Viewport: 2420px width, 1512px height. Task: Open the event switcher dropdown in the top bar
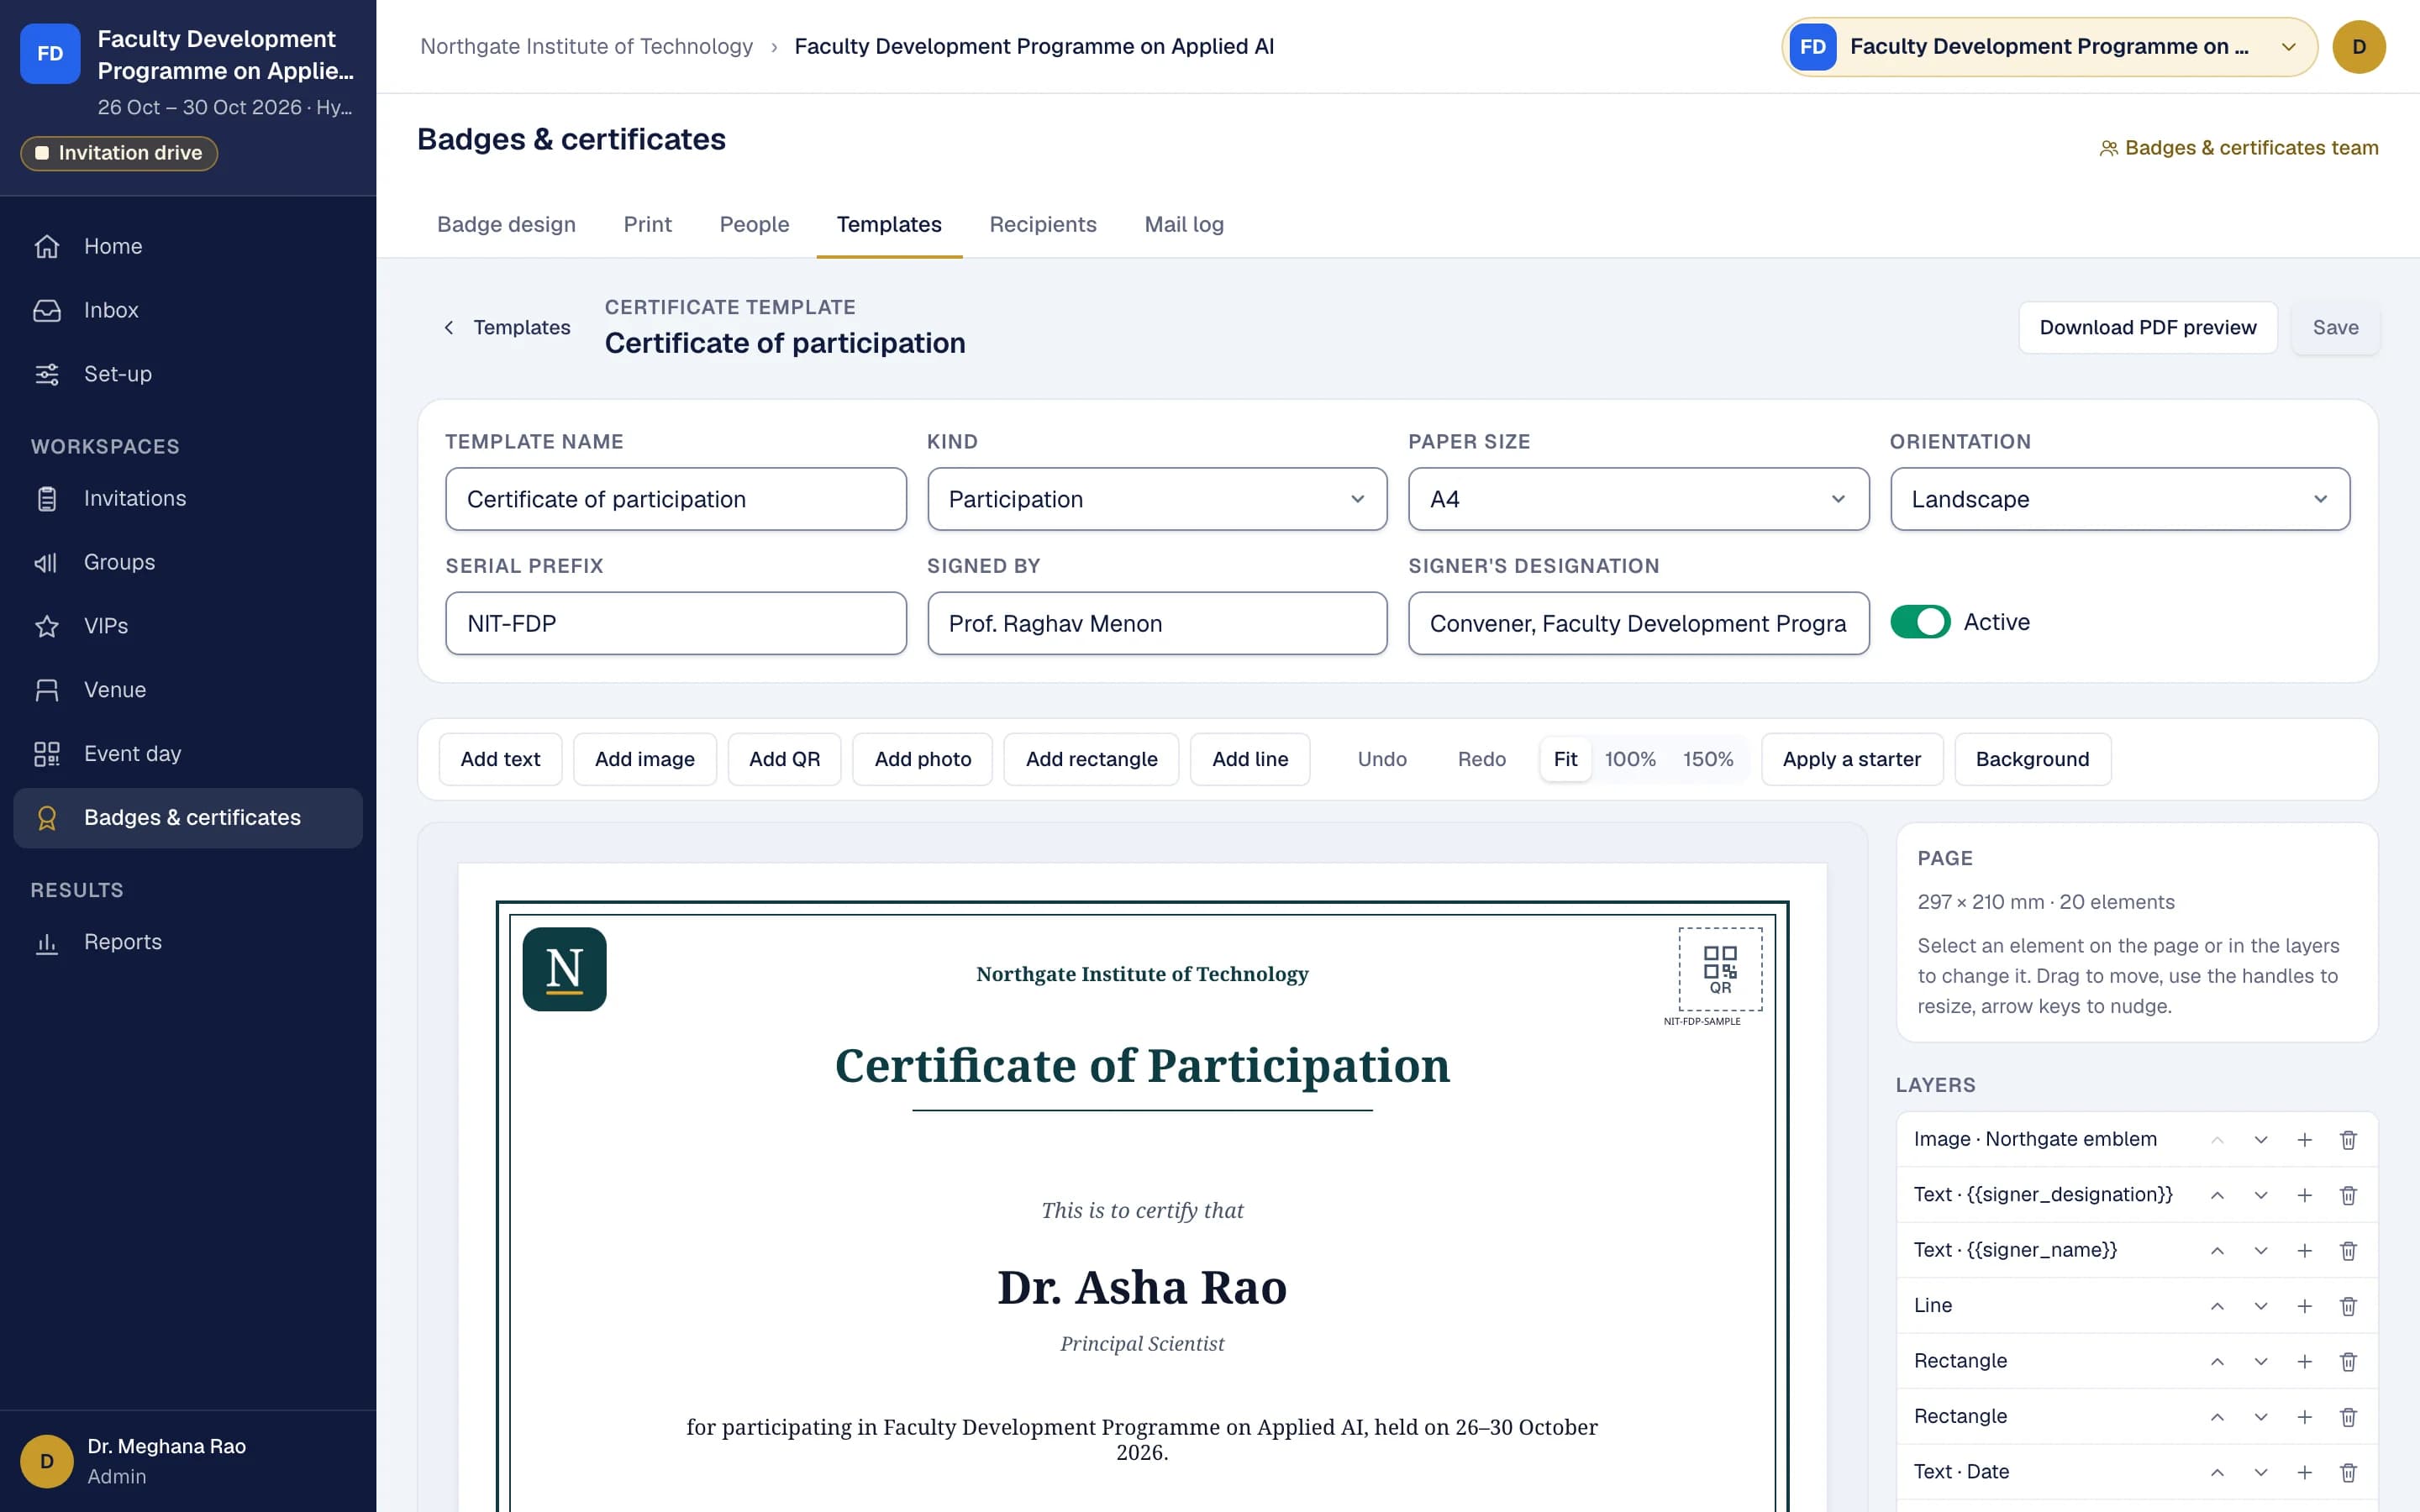coord(2049,47)
